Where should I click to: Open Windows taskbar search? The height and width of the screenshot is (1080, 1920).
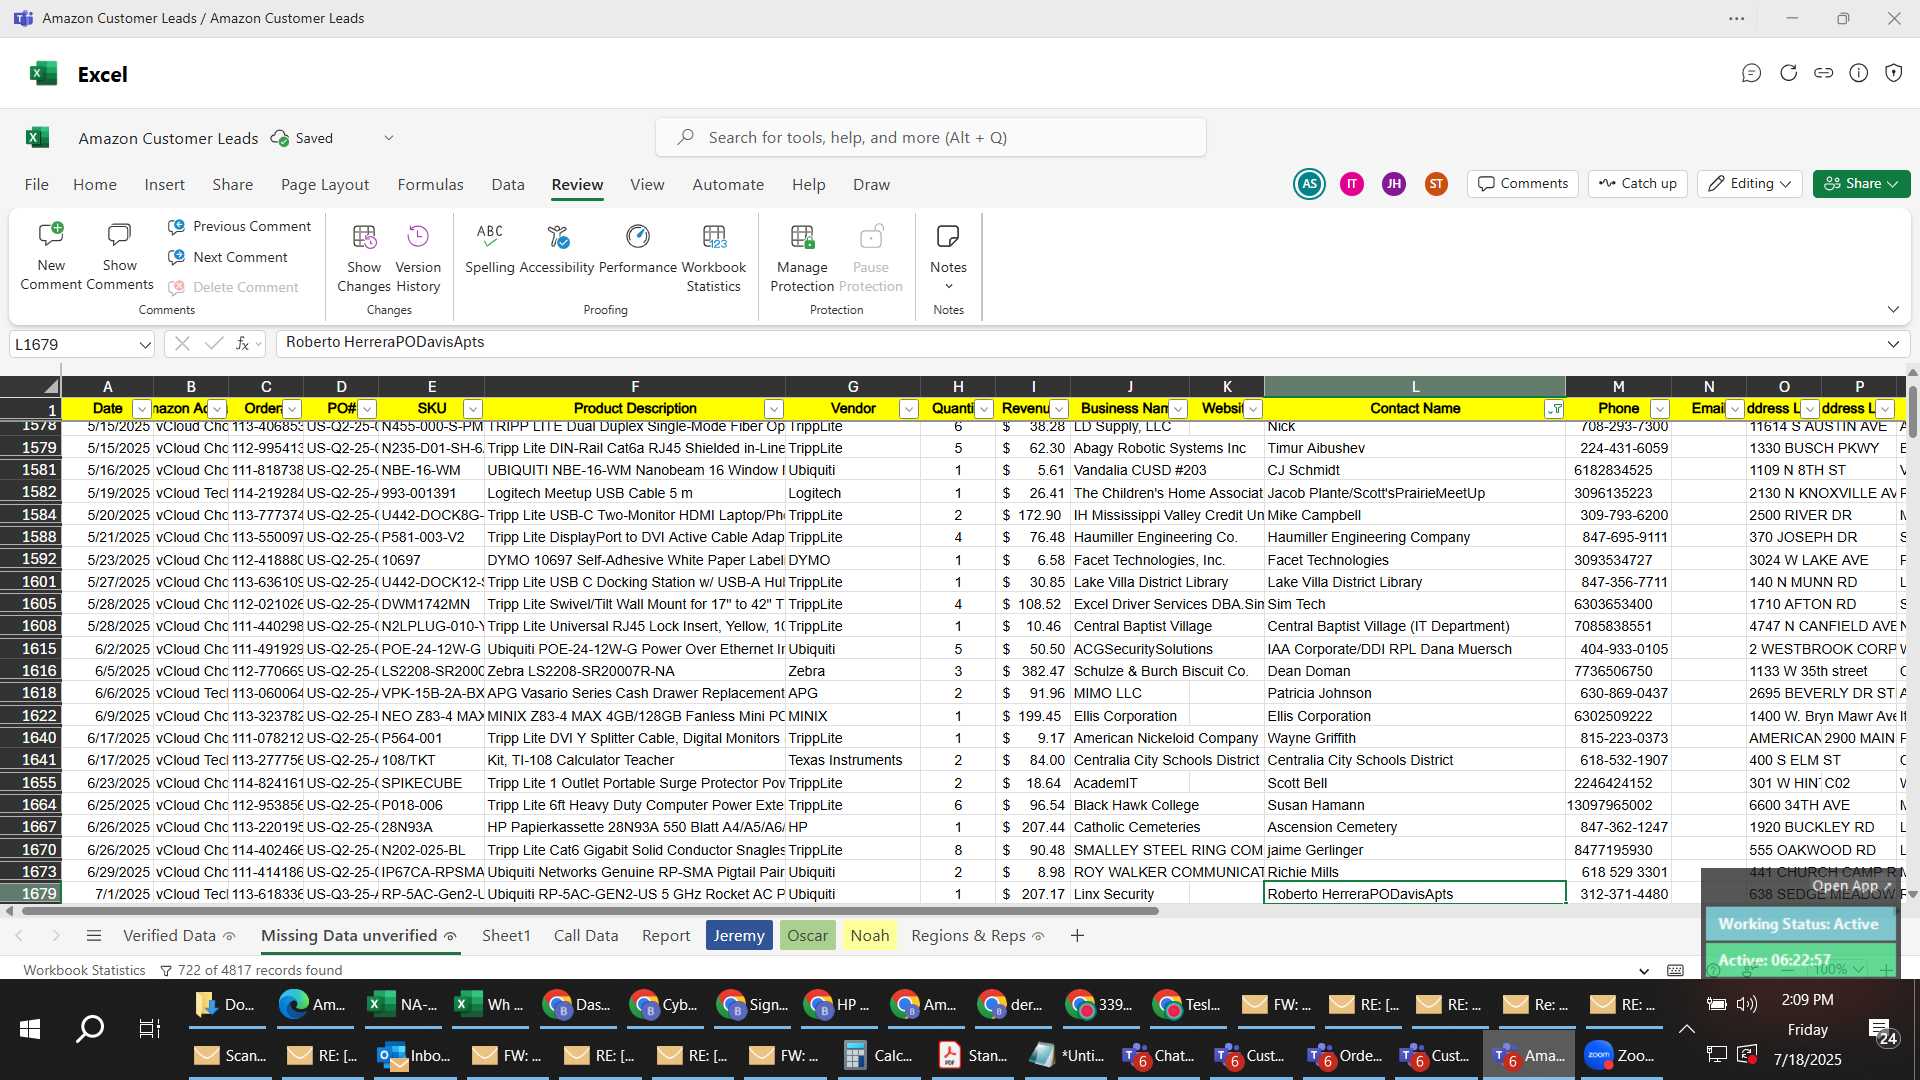pos(90,1028)
